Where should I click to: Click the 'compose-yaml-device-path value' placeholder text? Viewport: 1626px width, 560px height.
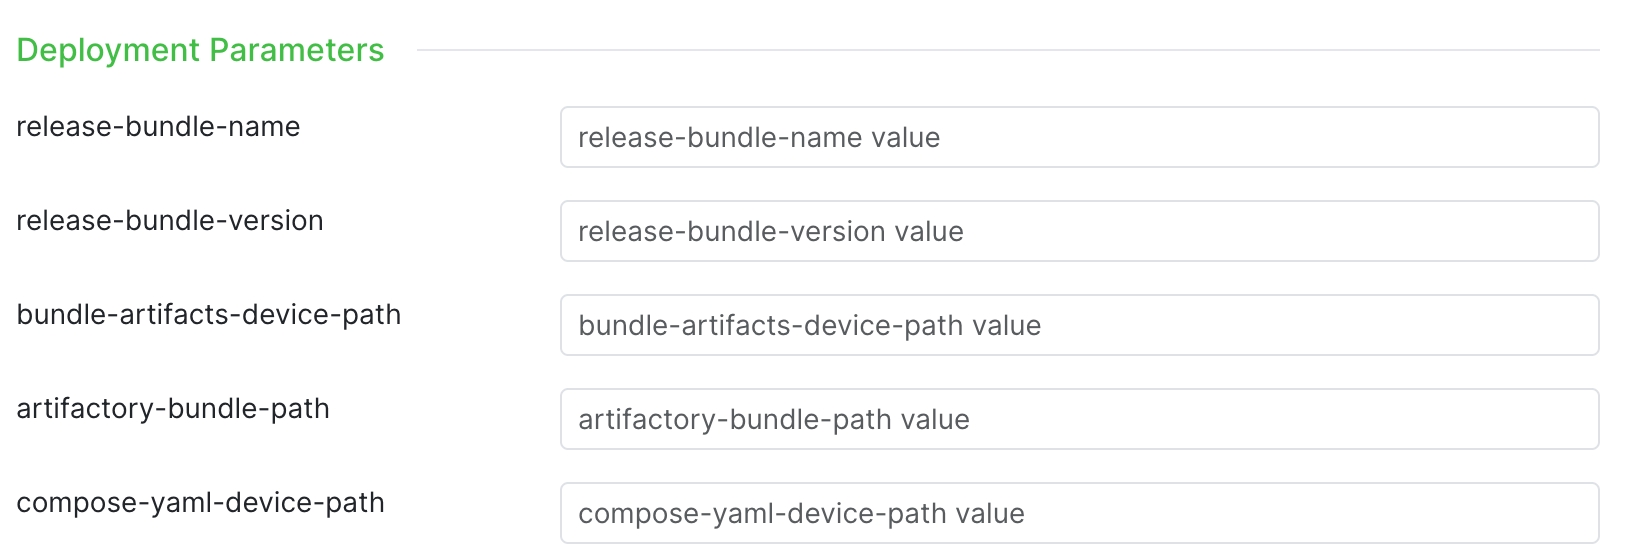802,514
